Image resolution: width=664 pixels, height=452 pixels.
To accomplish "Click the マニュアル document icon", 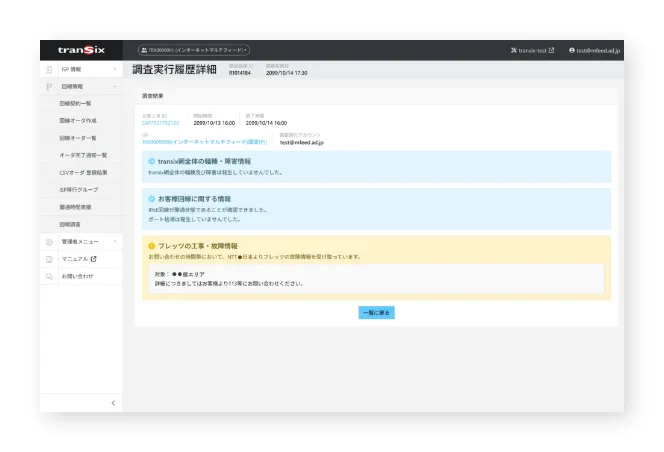I will click(x=49, y=259).
